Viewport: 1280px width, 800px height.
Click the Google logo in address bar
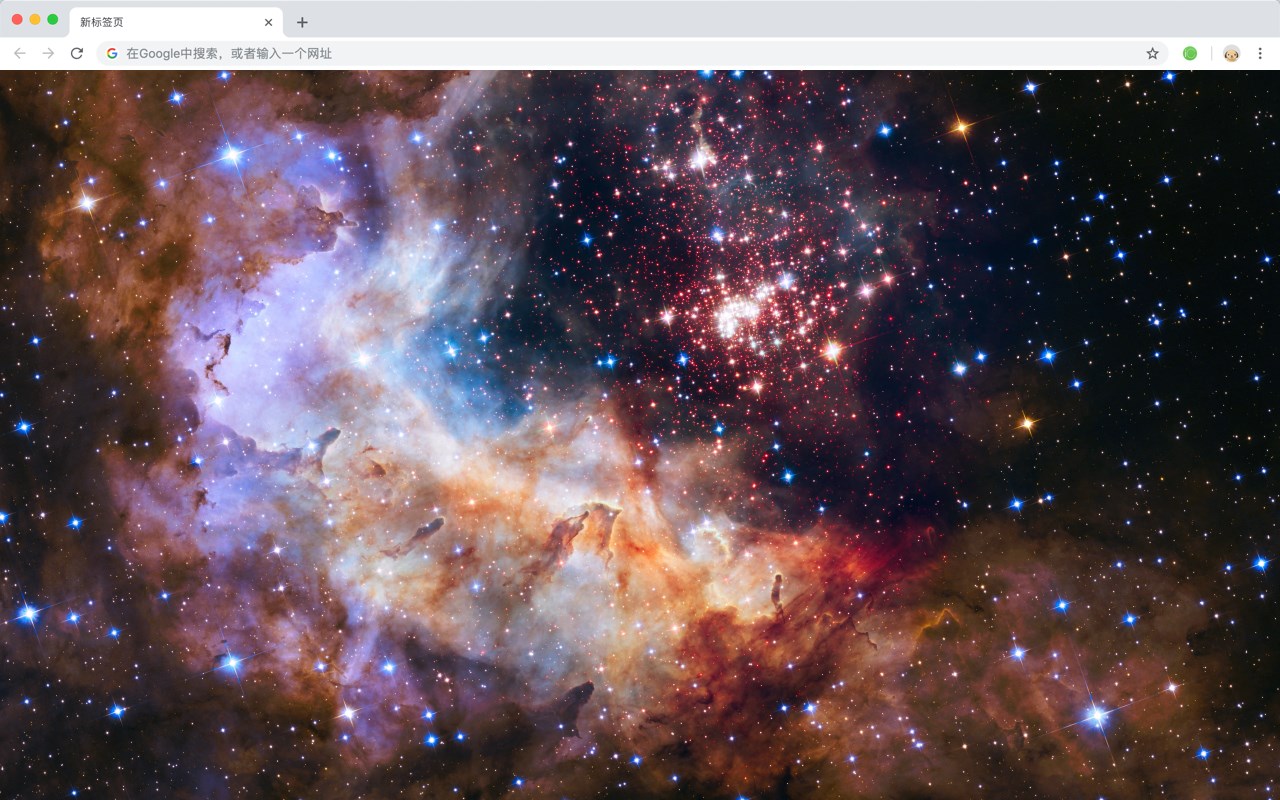(112, 53)
